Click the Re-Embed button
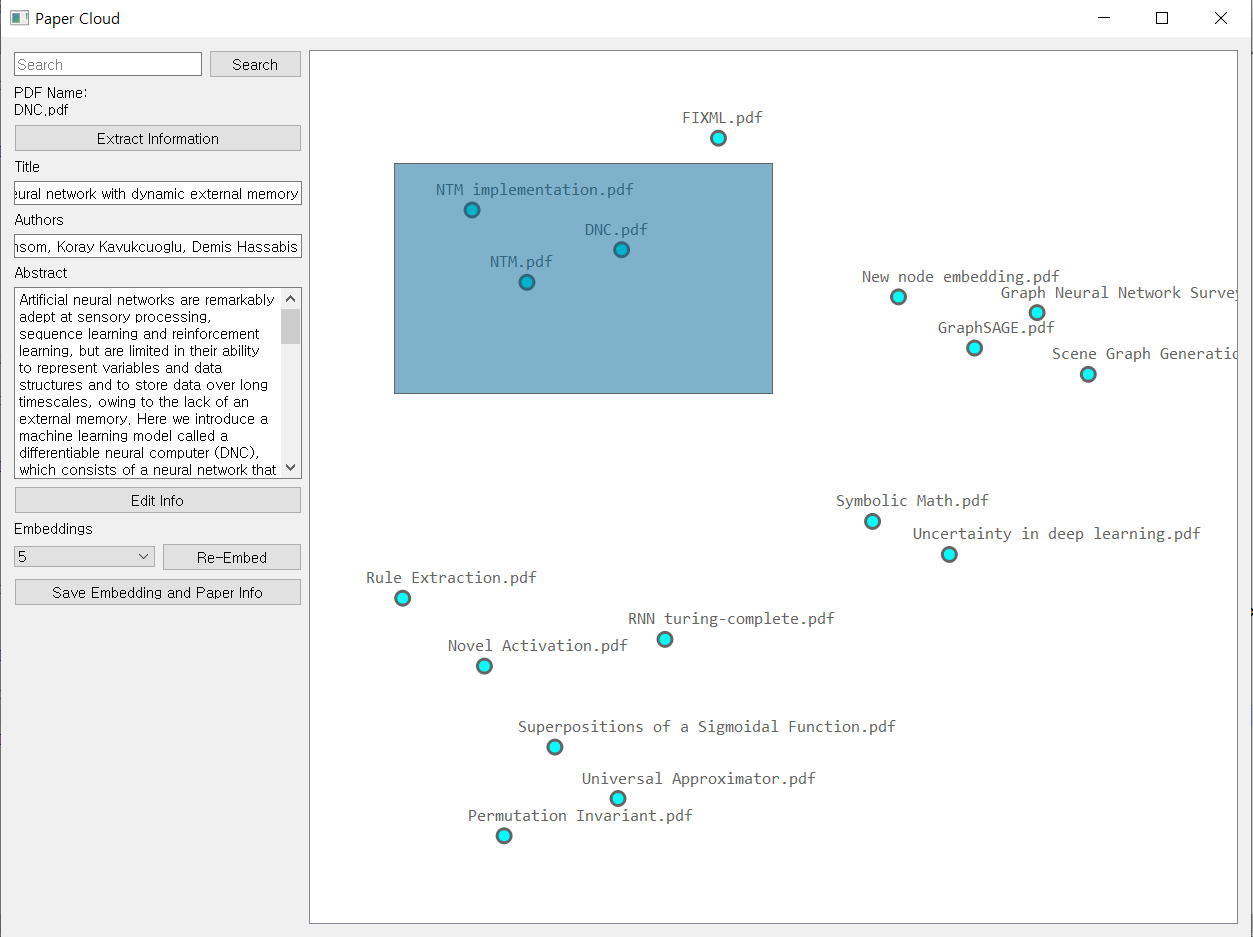 pyautogui.click(x=232, y=556)
